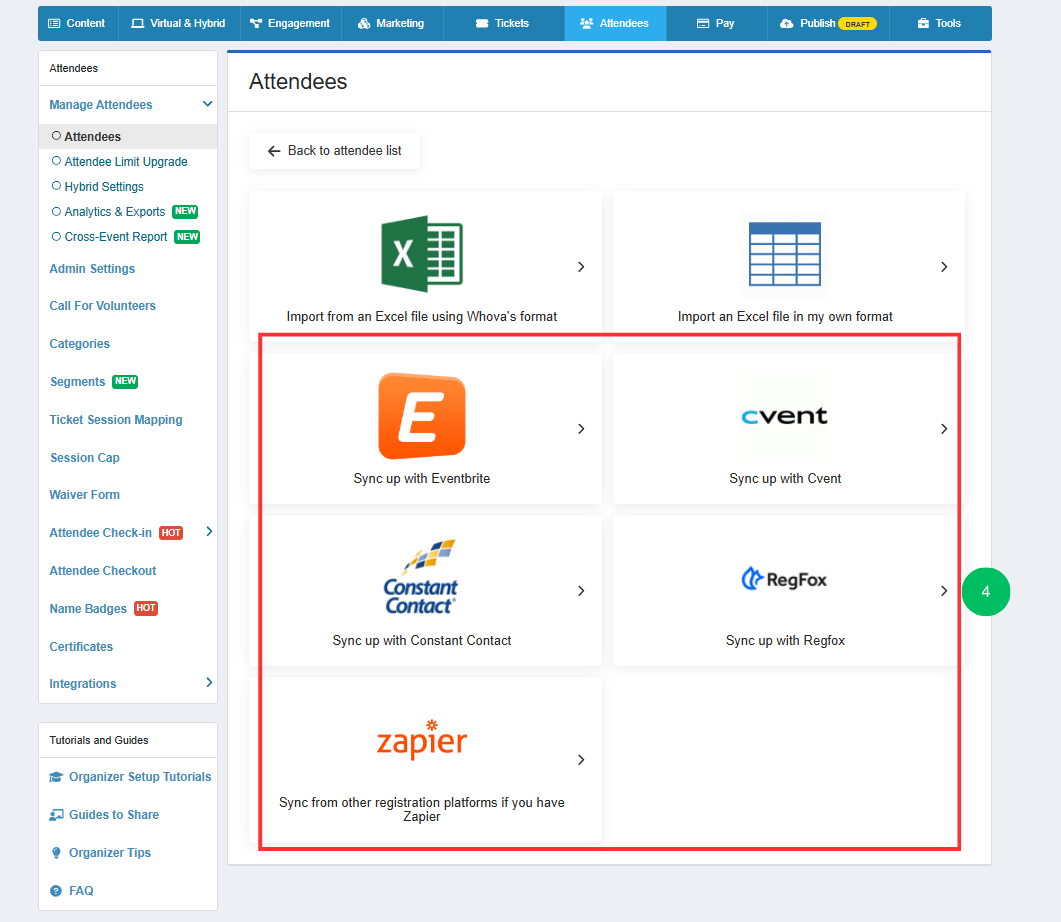Switch to Virtual & Hybrid tab
The width and height of the screenshot is (1061, 922).
[x=179, y=24]
